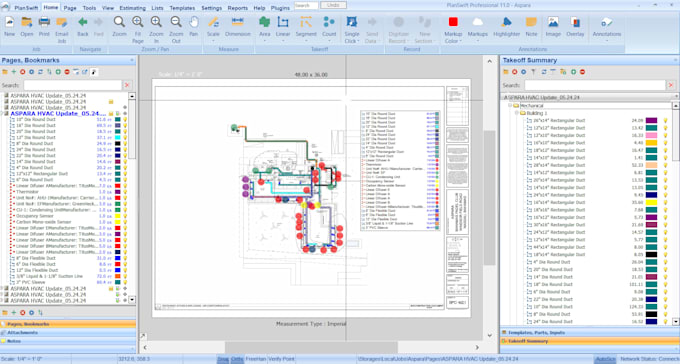Fit Page to the view
This screenshot has height=364, width=680.
pos(137,30)
